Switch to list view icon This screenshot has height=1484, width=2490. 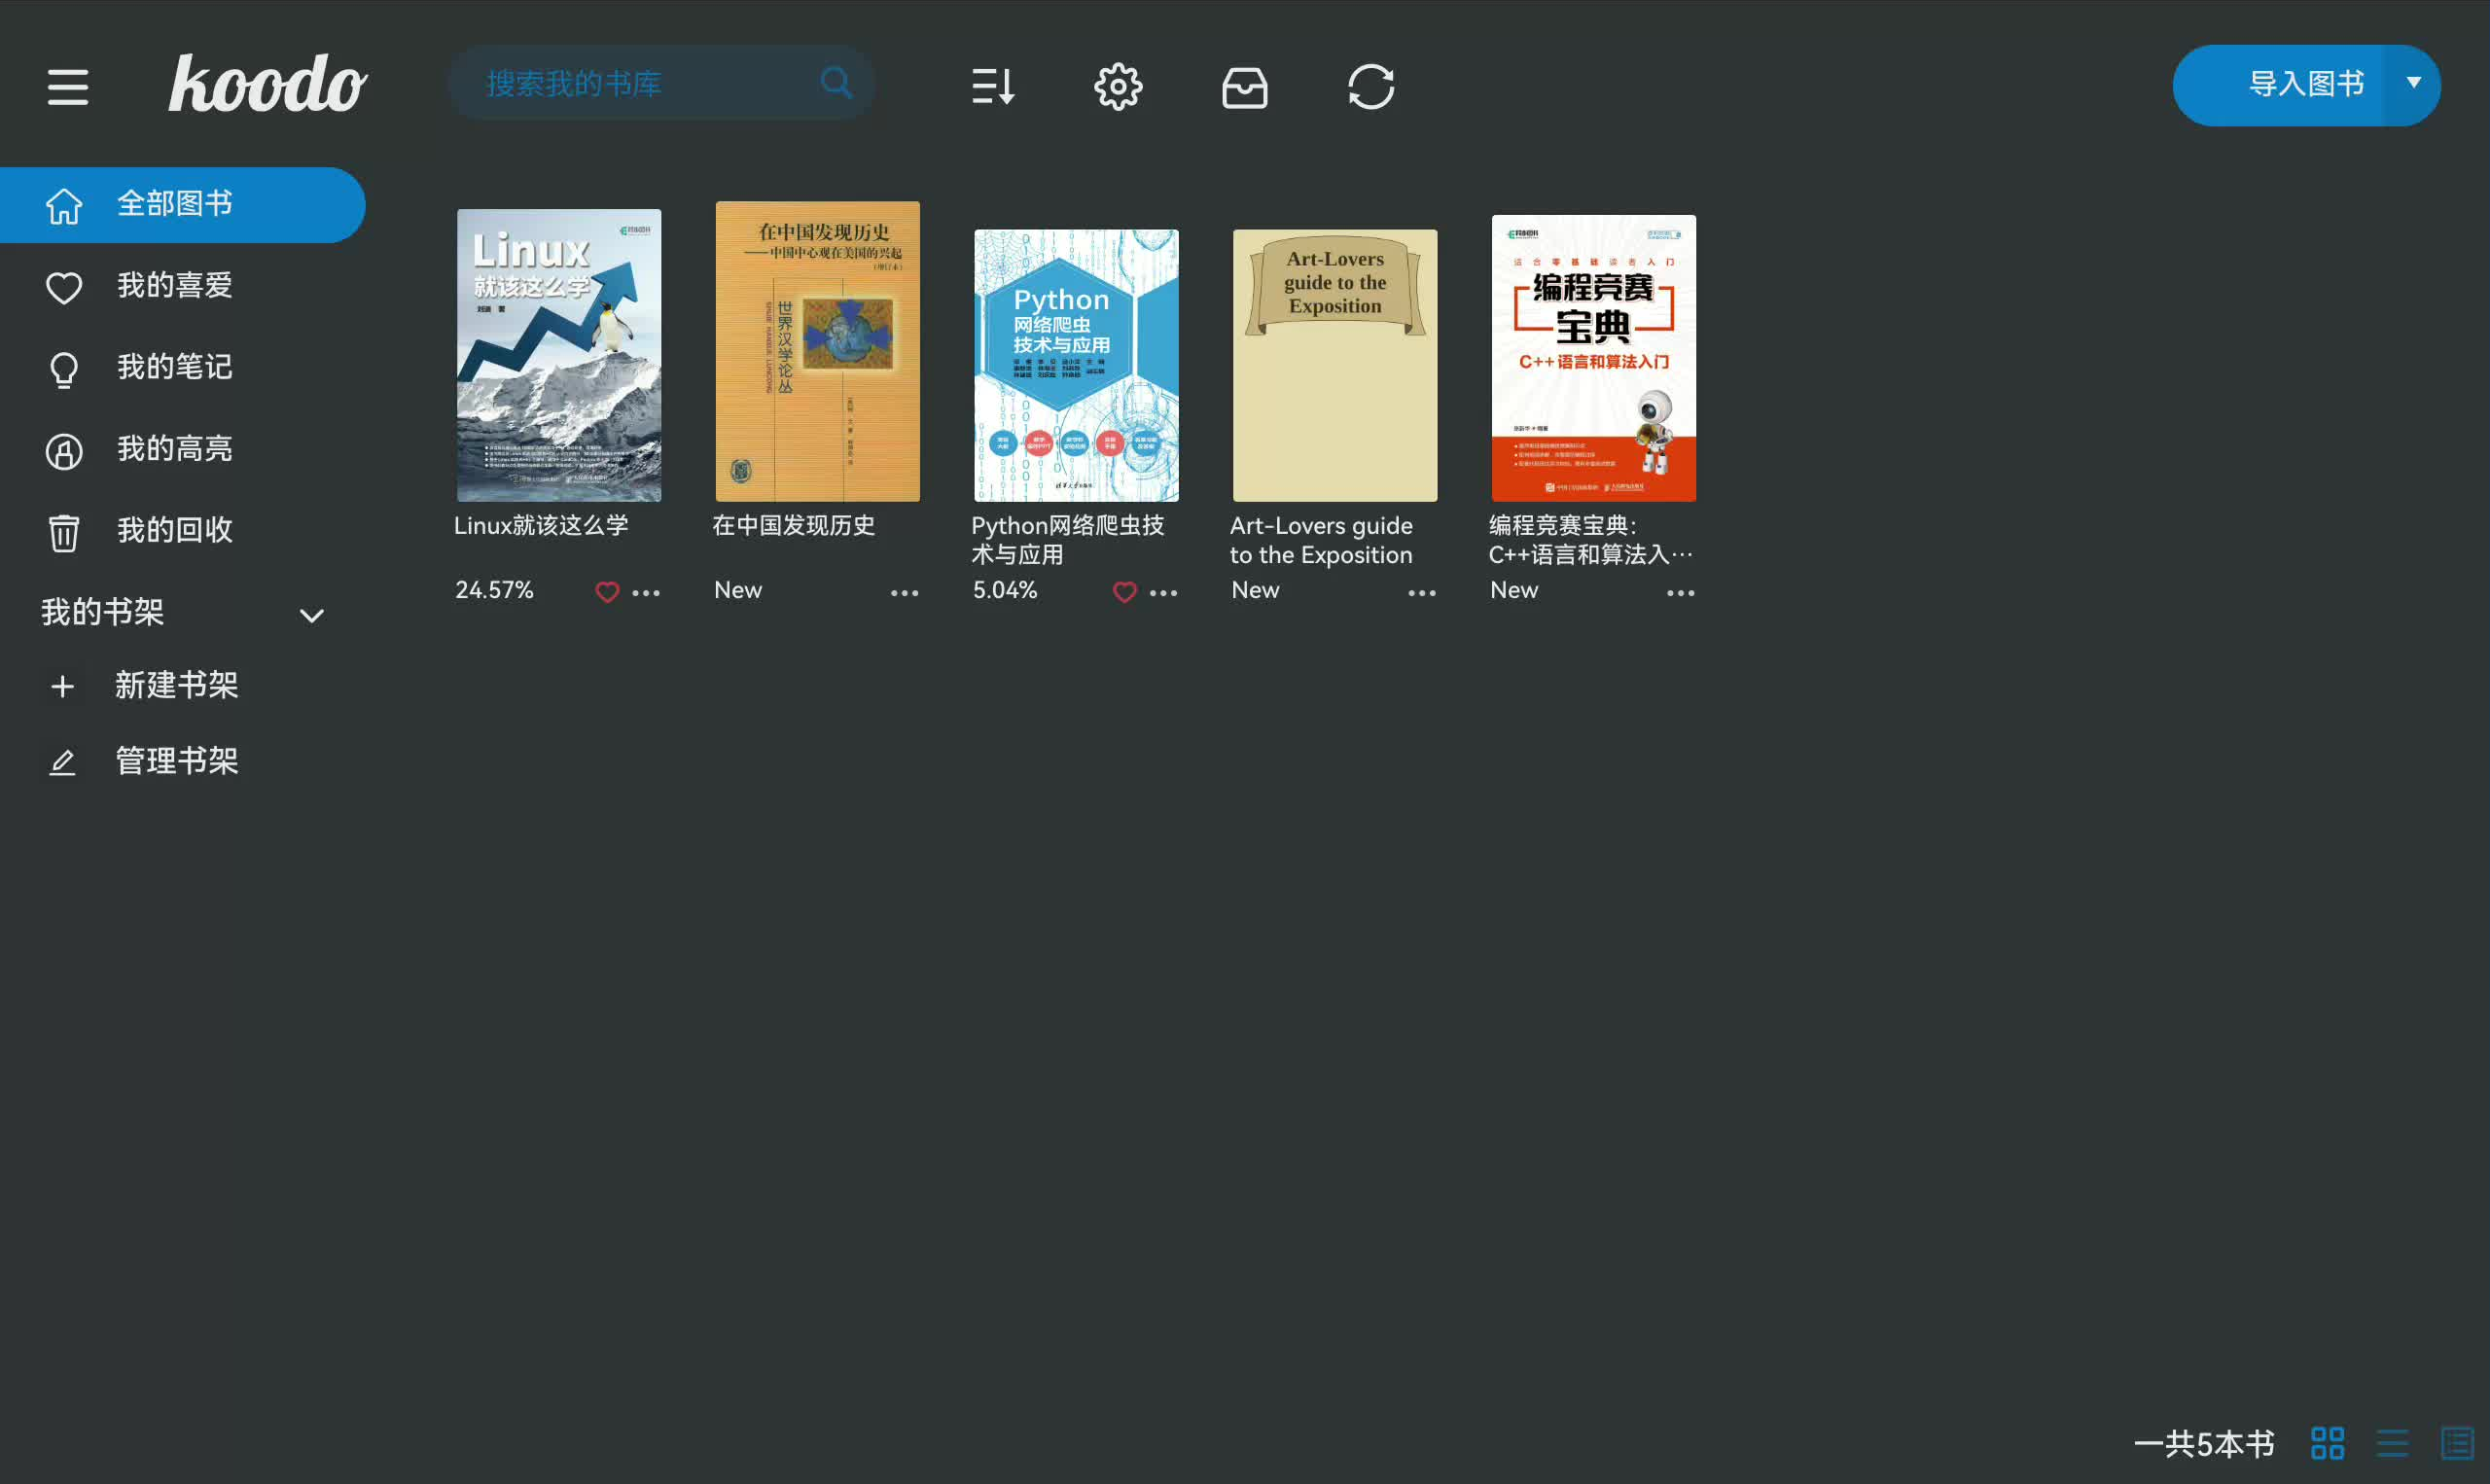2392,1443
